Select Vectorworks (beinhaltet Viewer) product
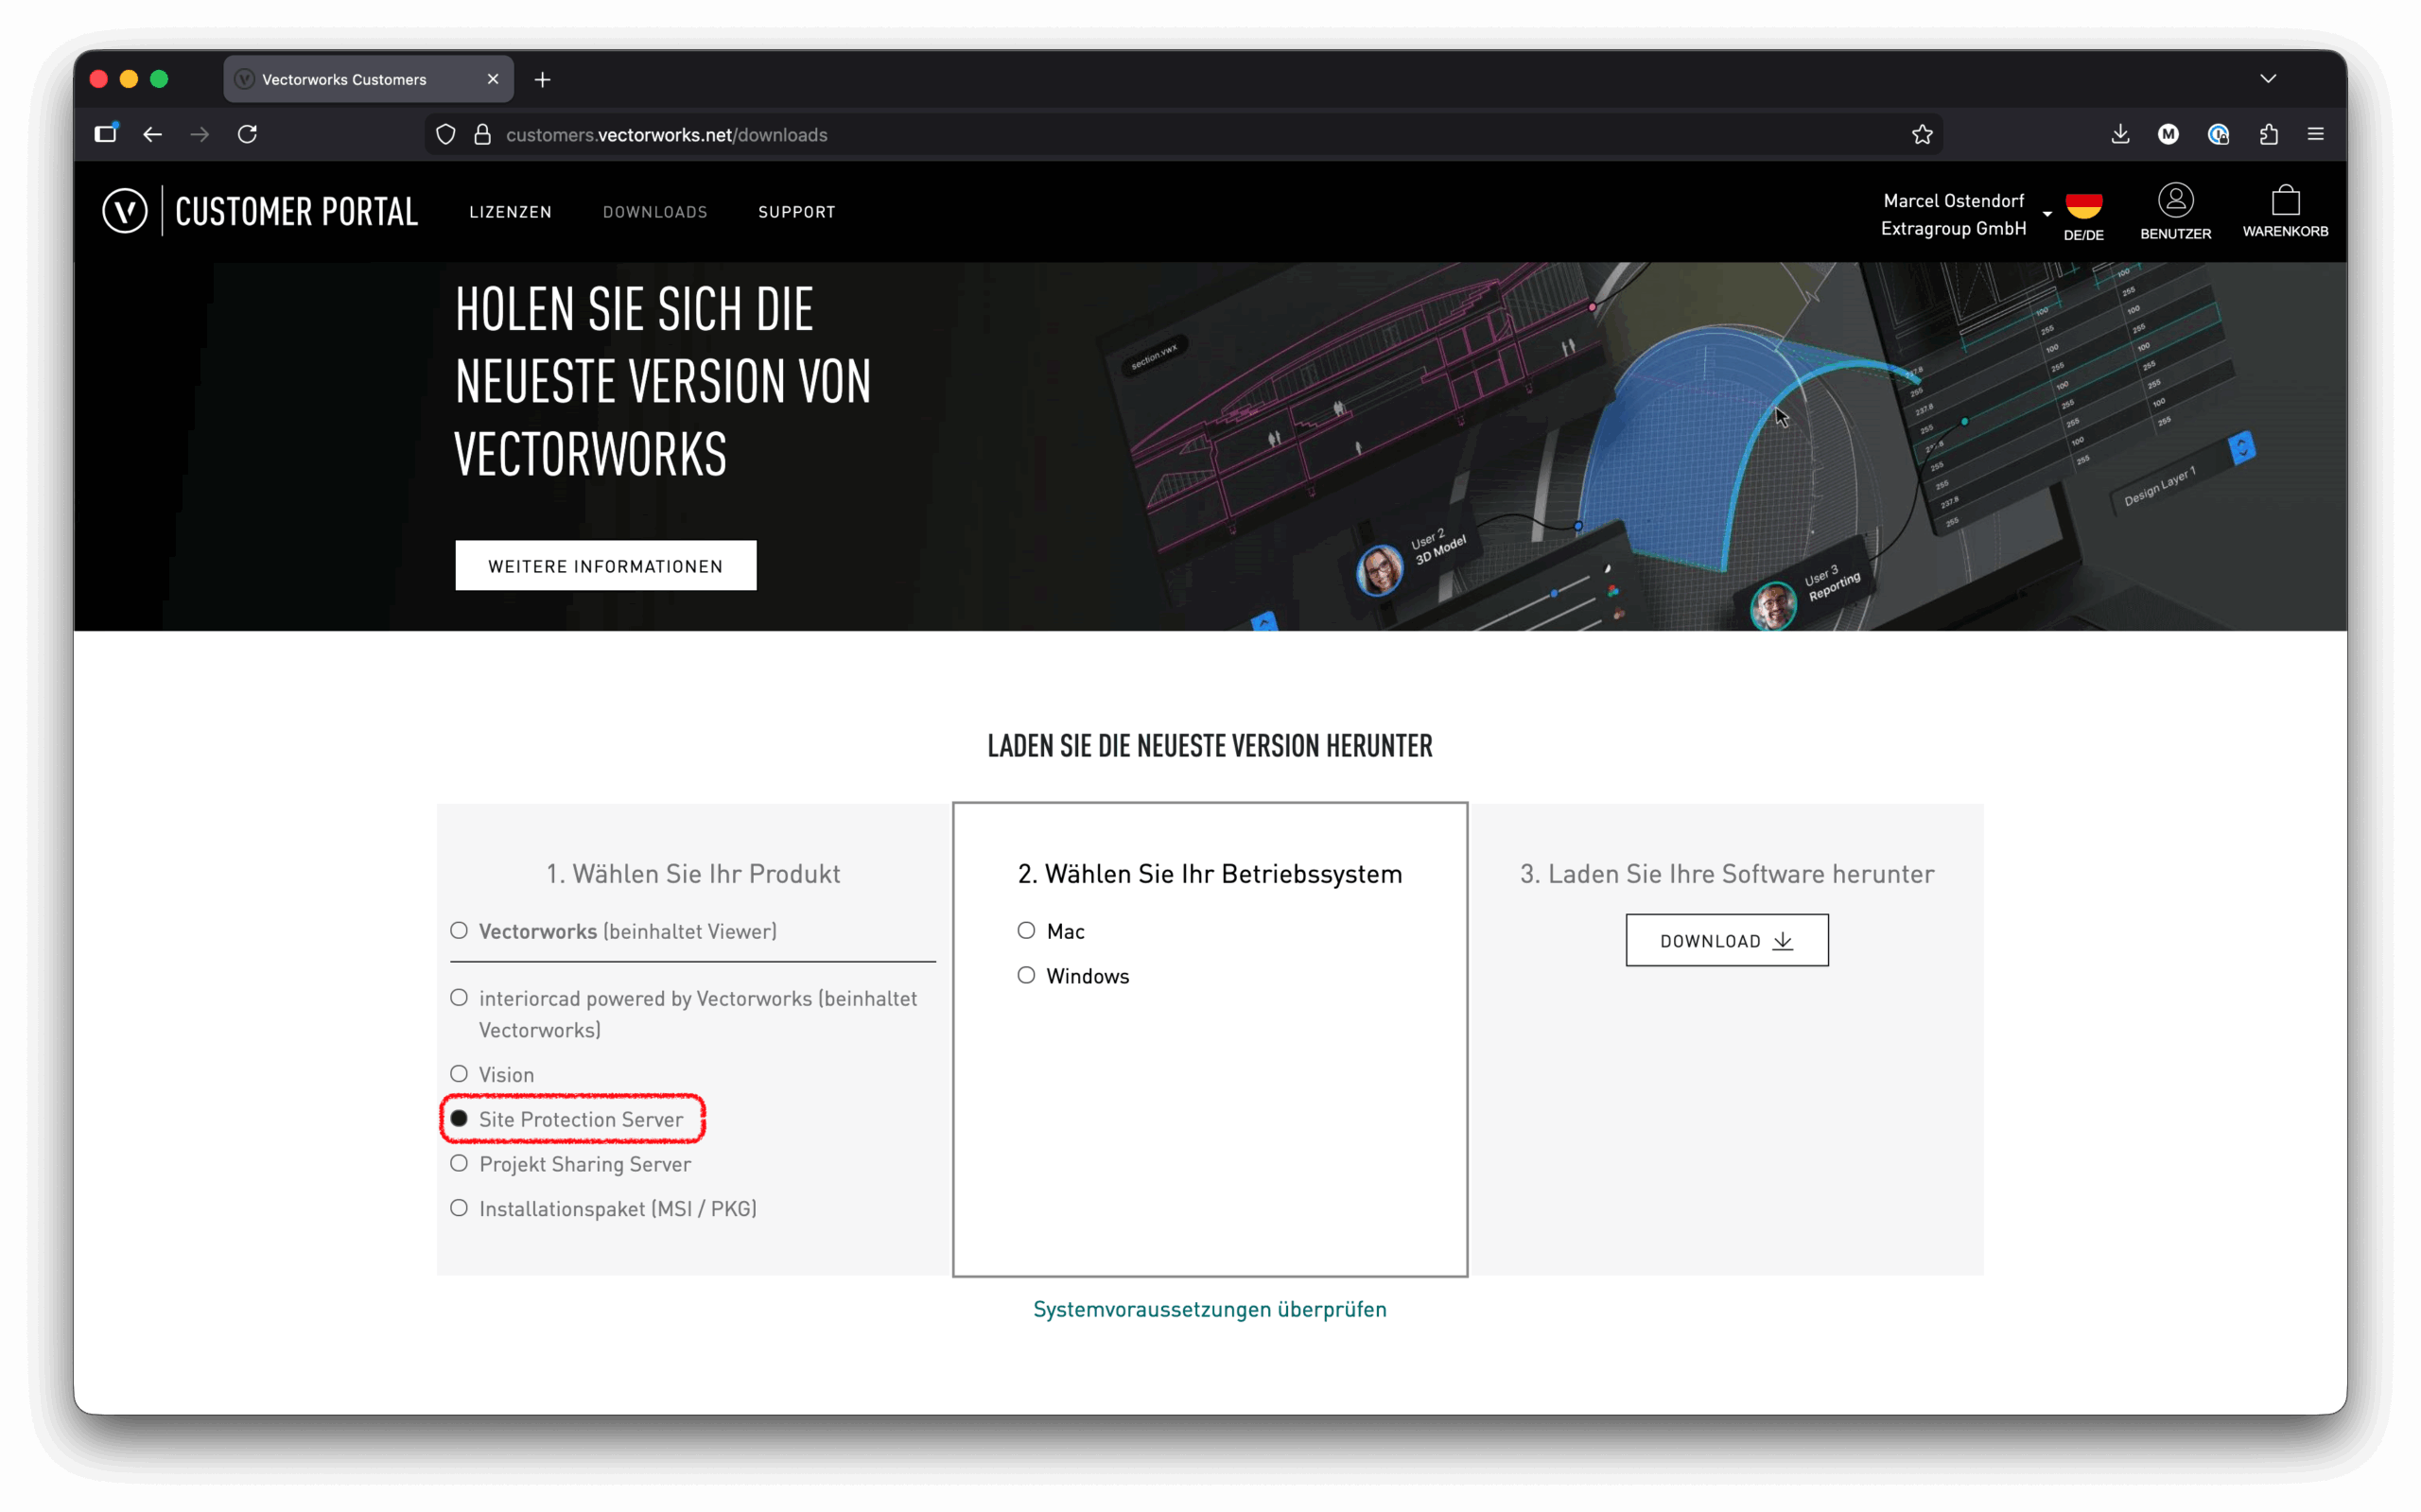 (459, 931)
